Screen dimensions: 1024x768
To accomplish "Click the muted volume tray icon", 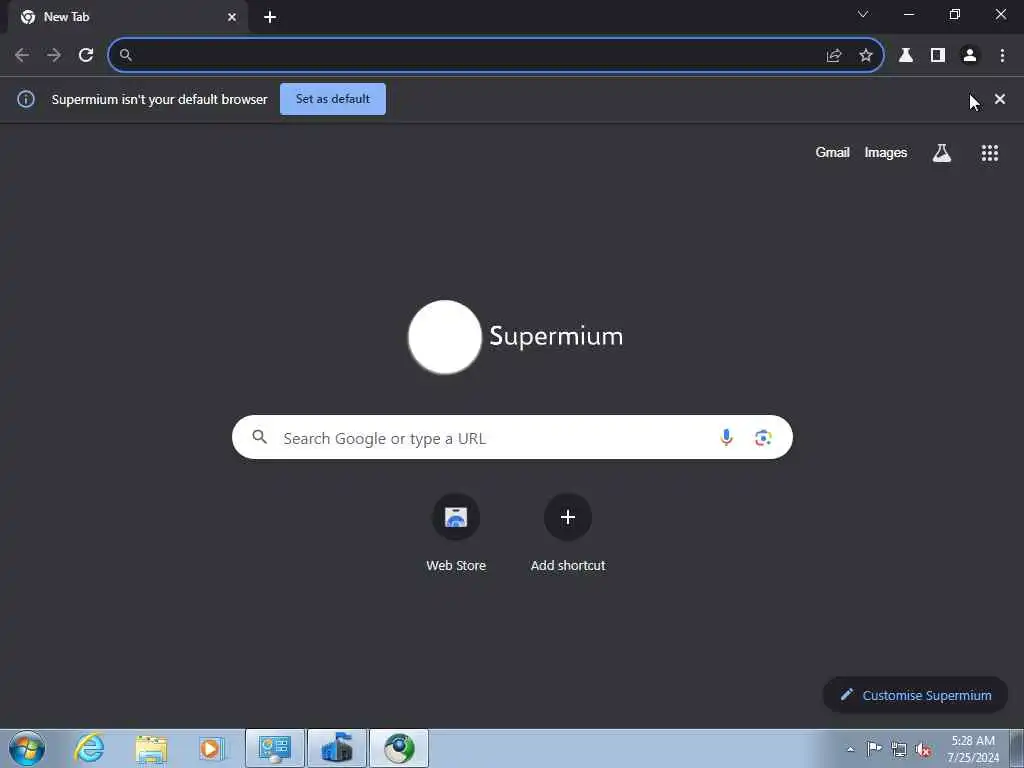I will pos(923,750).
